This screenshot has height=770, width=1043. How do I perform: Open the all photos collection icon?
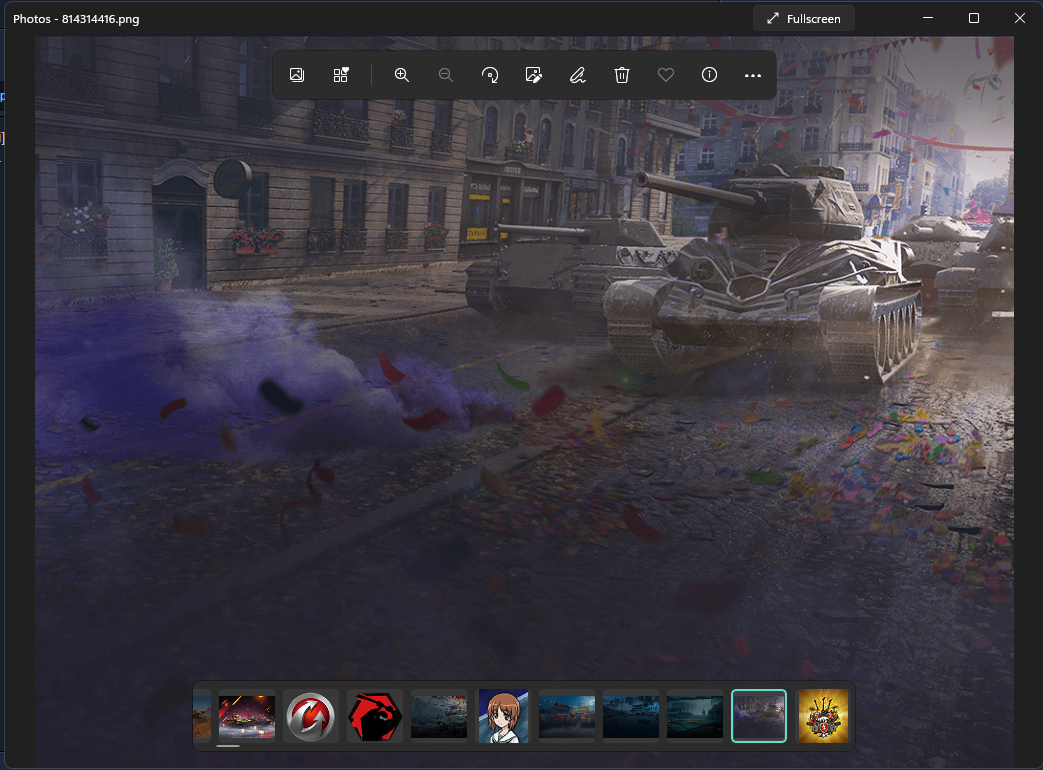coord(341,75)
